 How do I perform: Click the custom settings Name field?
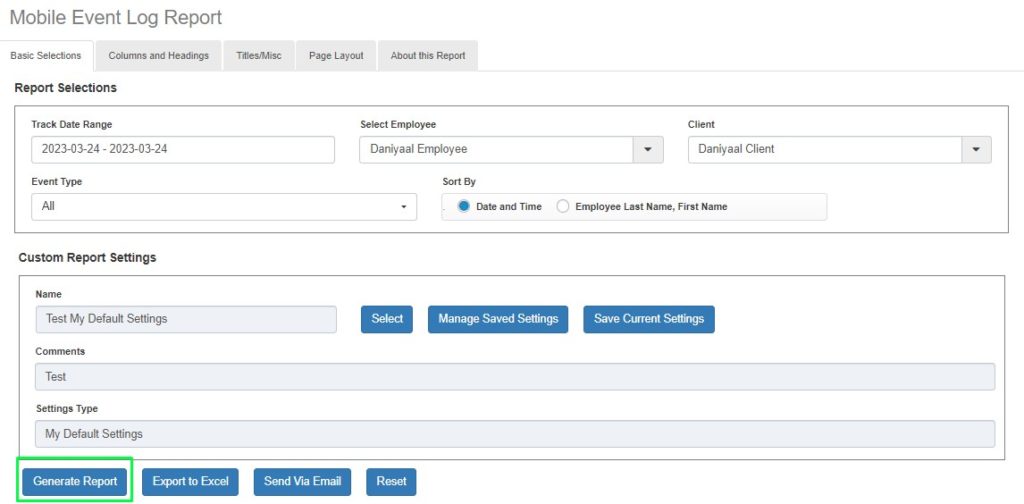click(185, 319)
